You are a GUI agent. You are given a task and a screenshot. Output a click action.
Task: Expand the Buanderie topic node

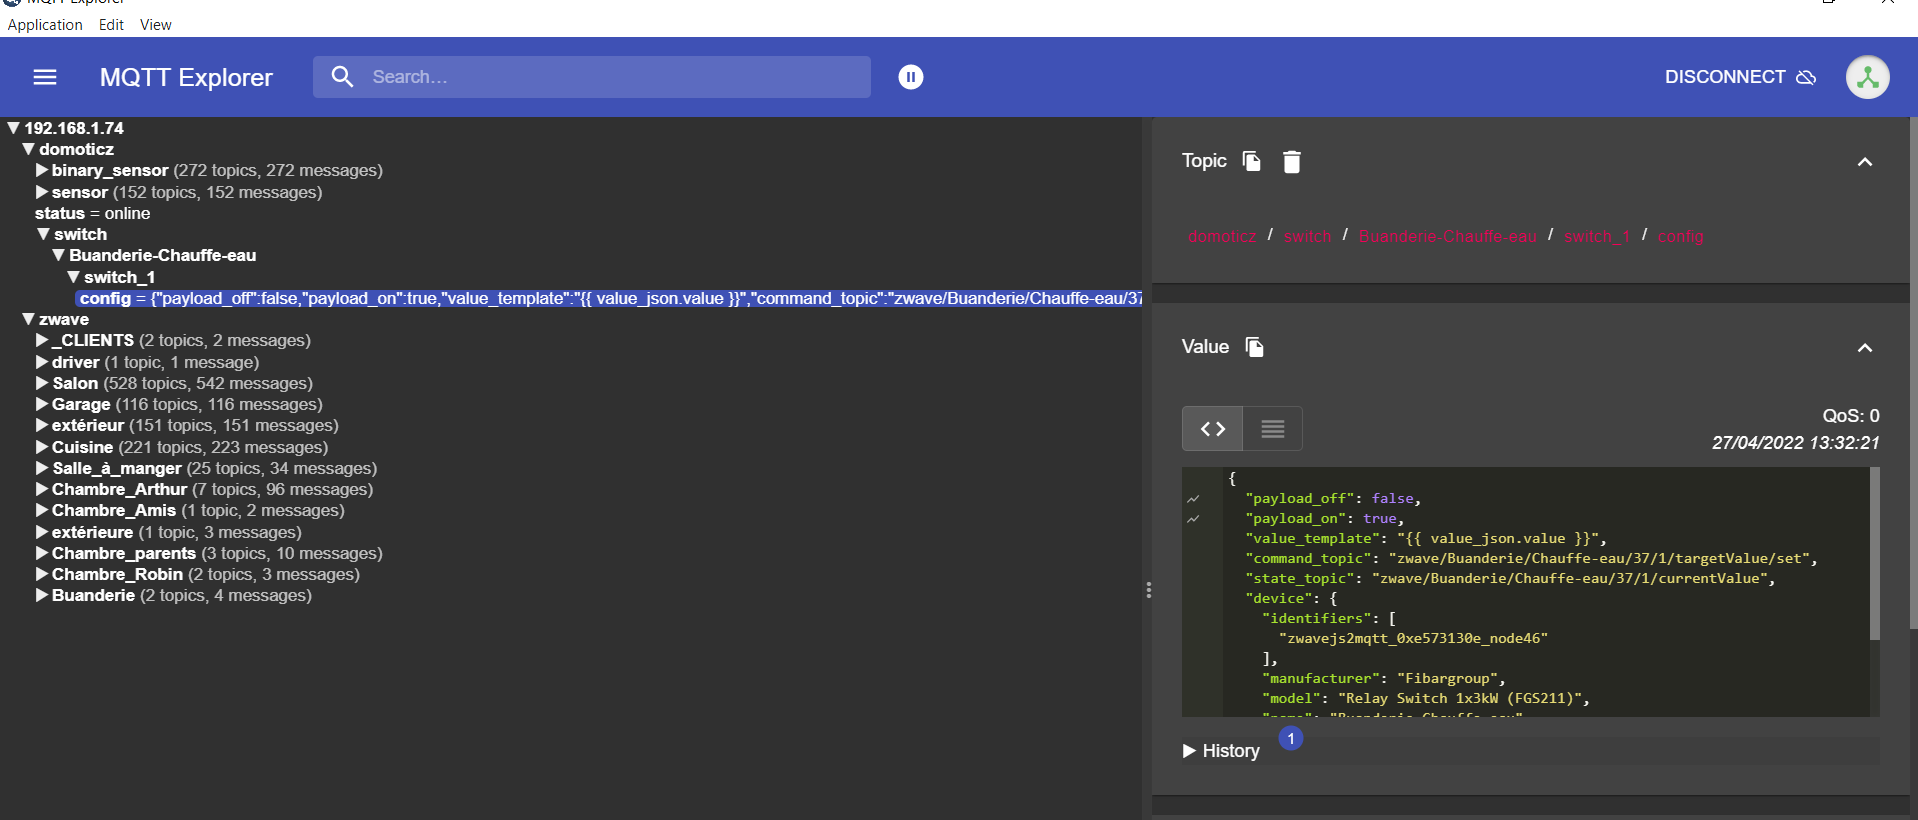(x=42, y=595)
